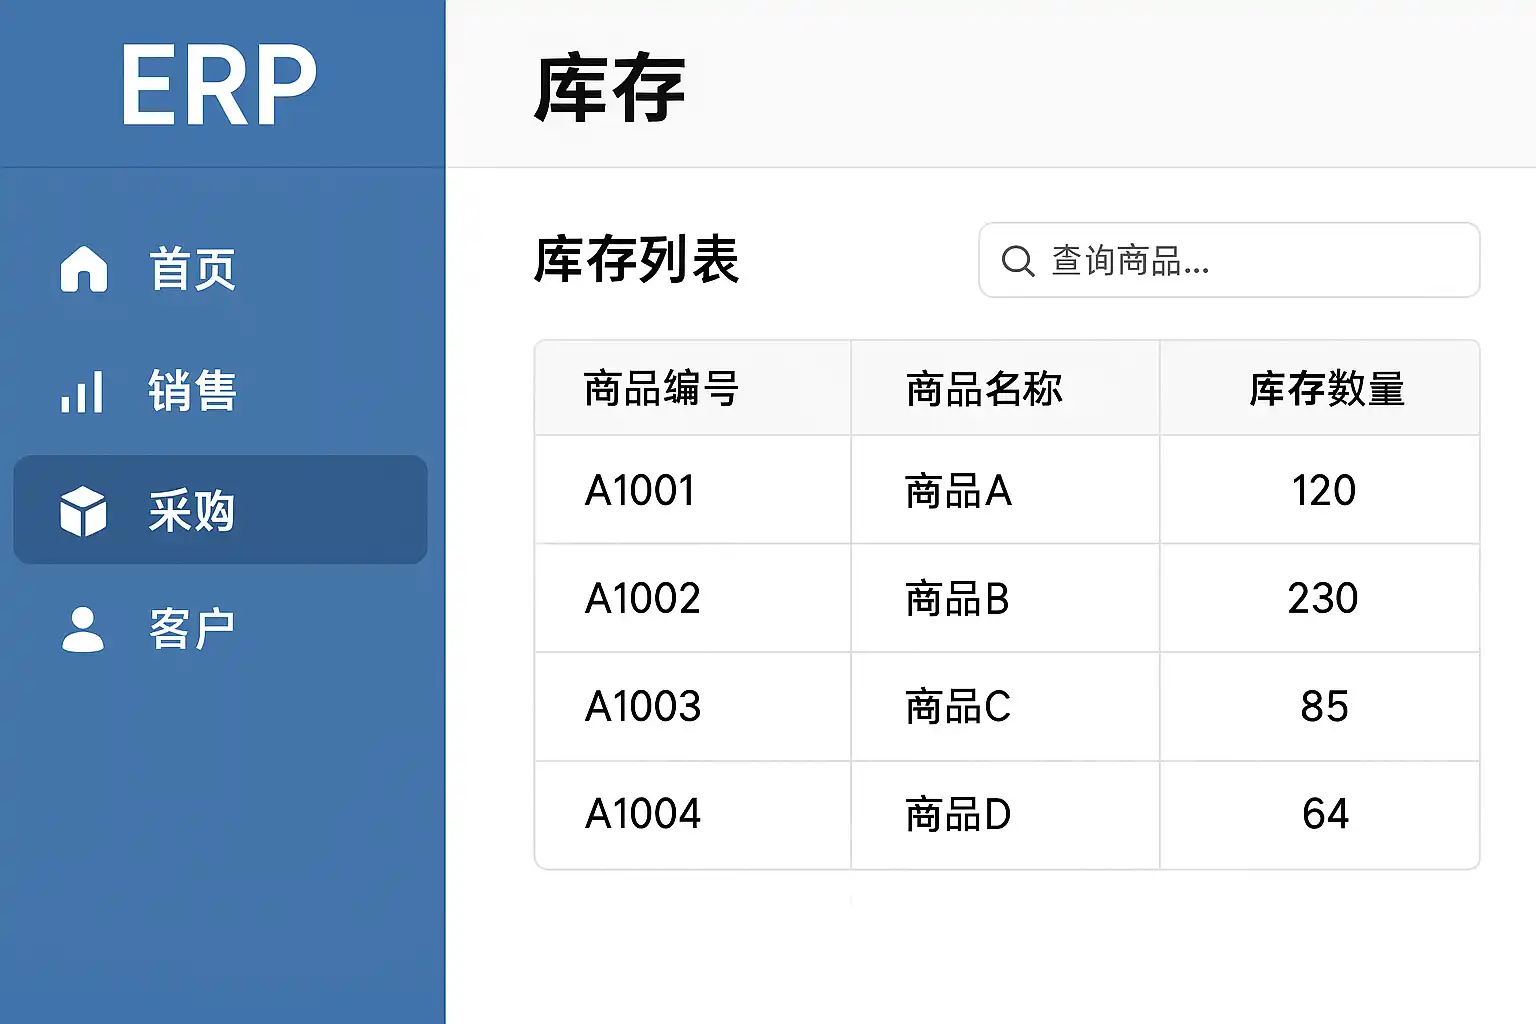
Task: Click the home icon beside 首页
Action: (84, 269)
